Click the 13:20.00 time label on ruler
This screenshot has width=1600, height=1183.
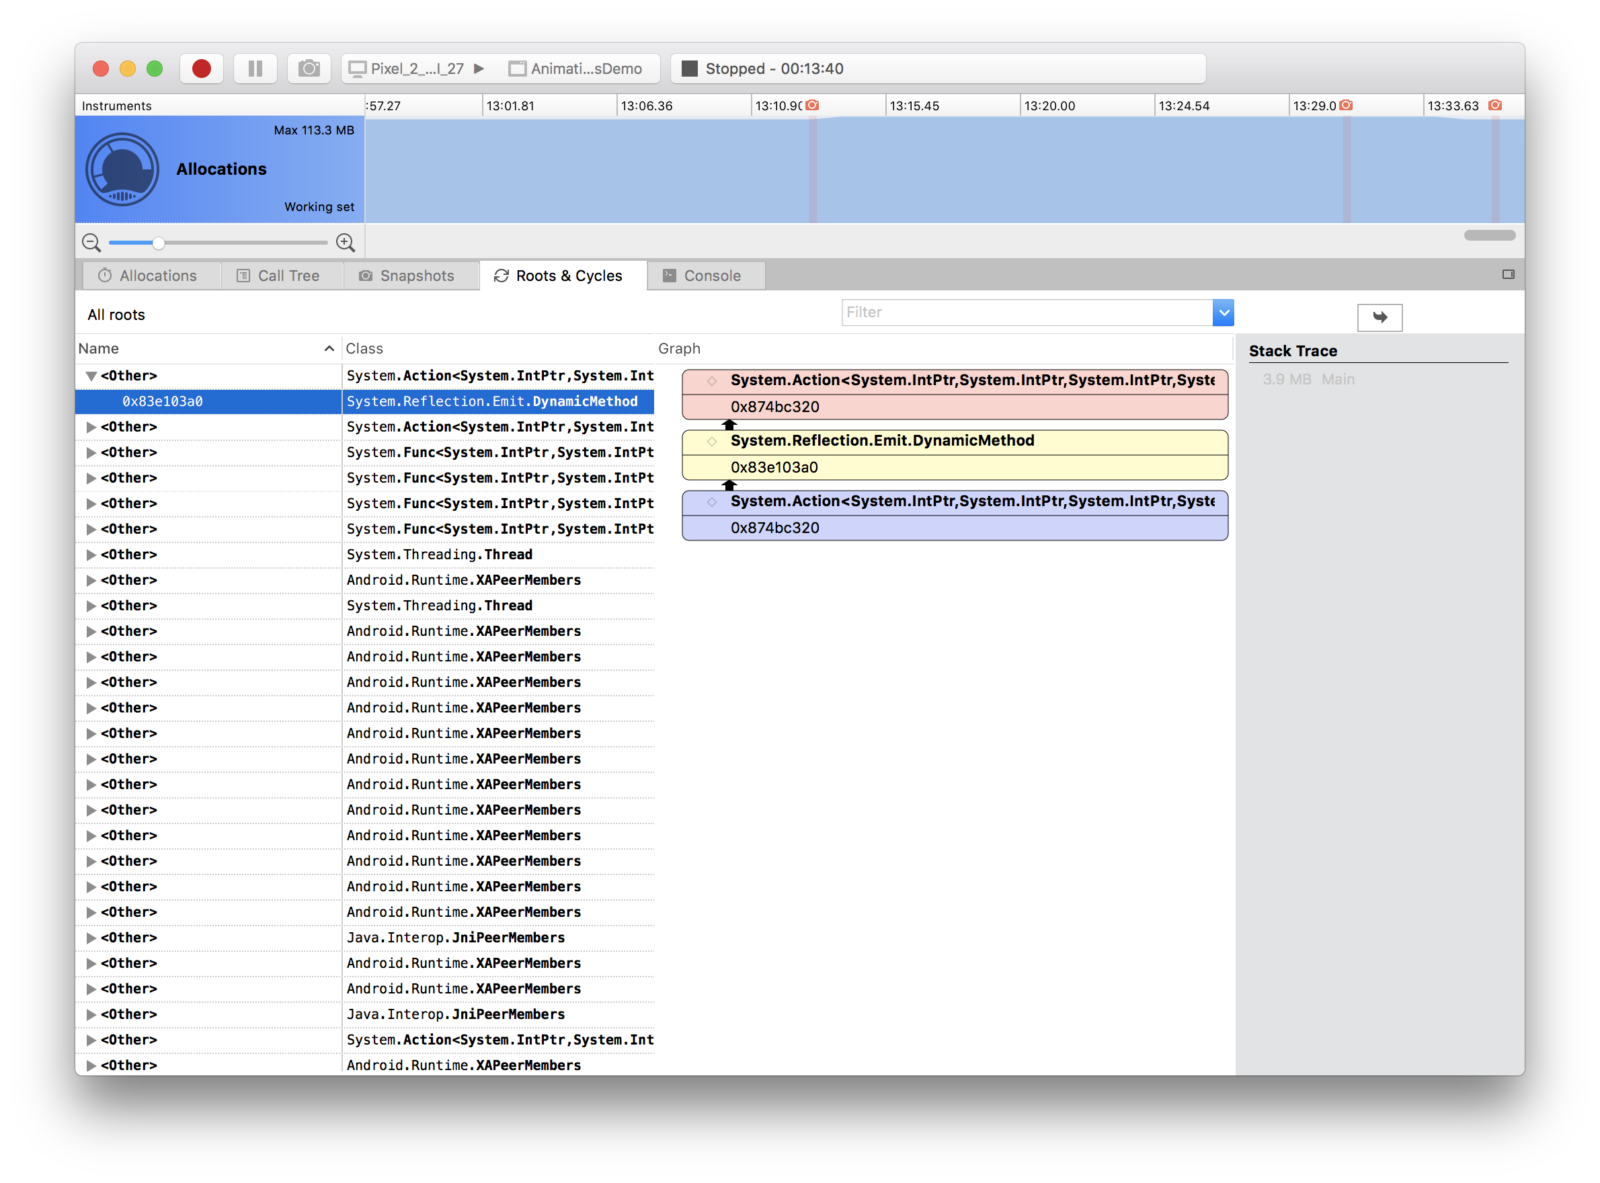click(1050, 106)
